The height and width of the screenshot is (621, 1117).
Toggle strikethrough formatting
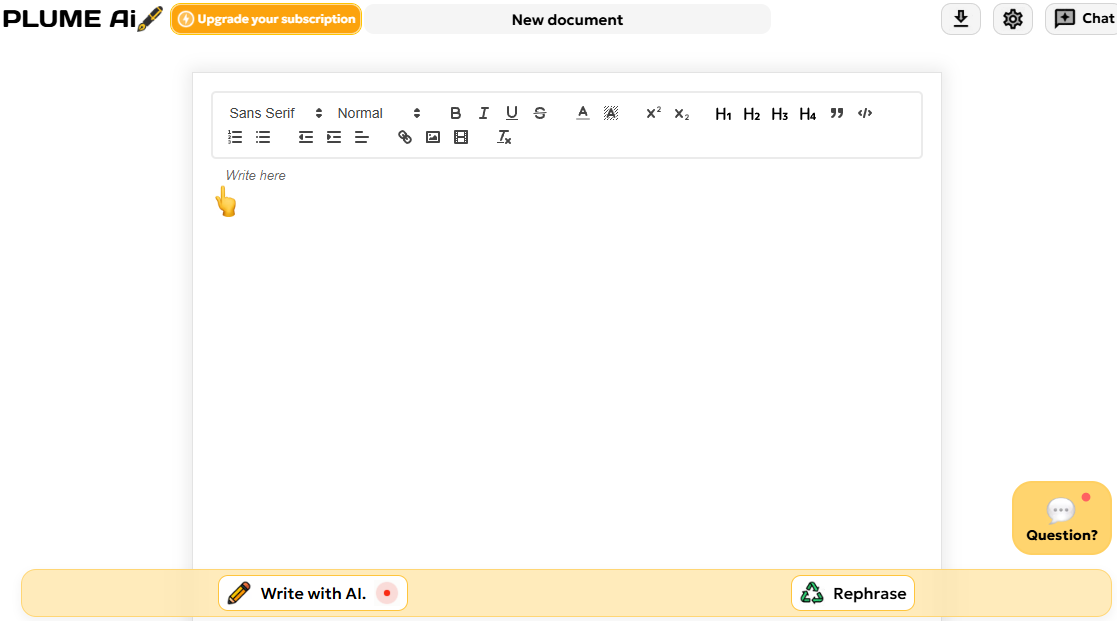pyautogui.click(x=540, y=113)
